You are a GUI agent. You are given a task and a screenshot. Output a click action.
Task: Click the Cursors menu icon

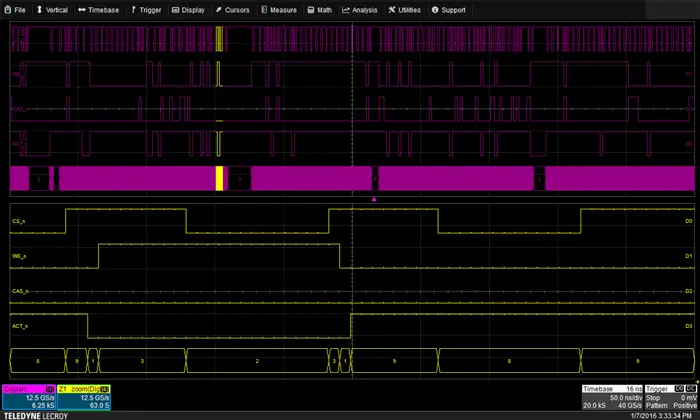point(219,10)
